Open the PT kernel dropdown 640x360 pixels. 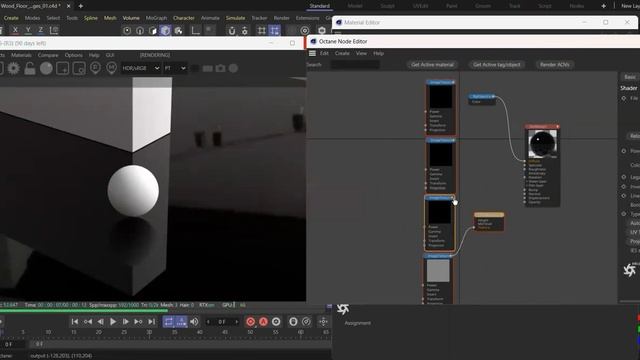pyautogui.click(x=175, y=68)
